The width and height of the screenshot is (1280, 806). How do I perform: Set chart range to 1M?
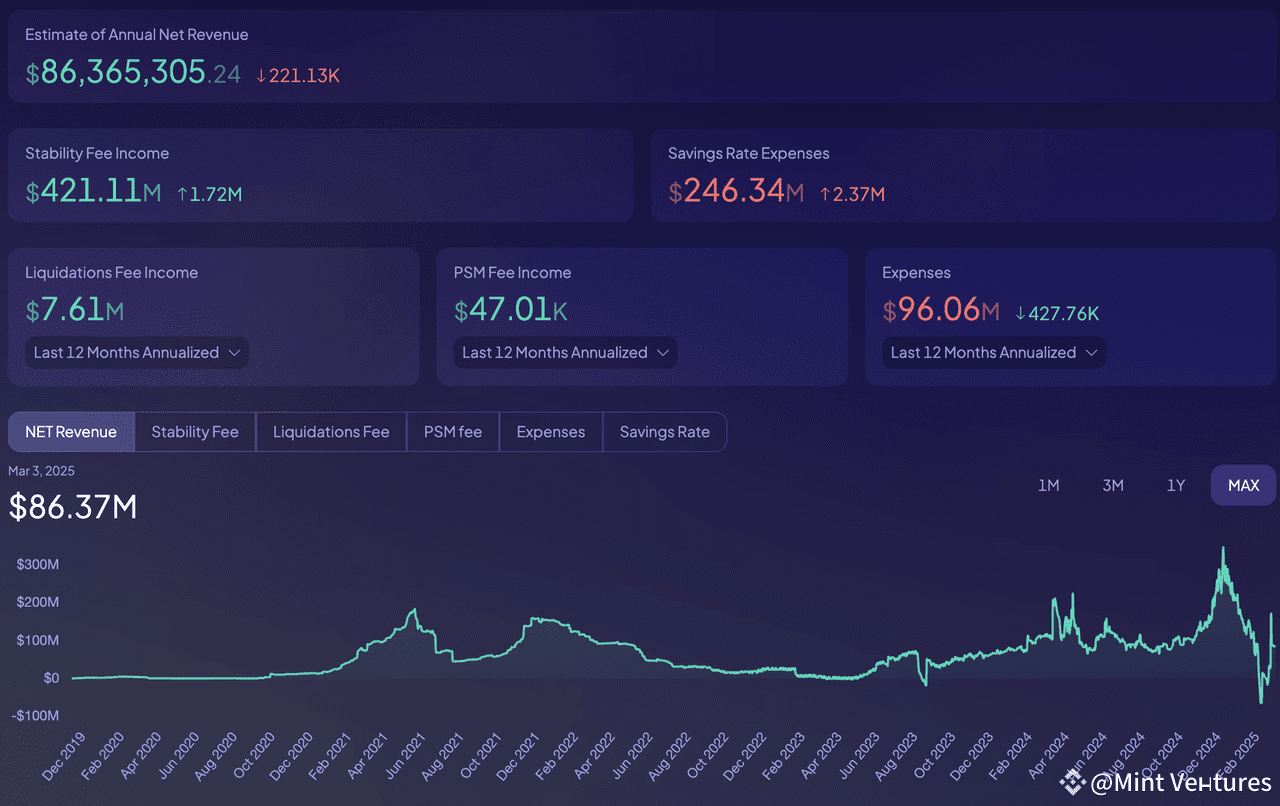click(x=1048, y=485)
